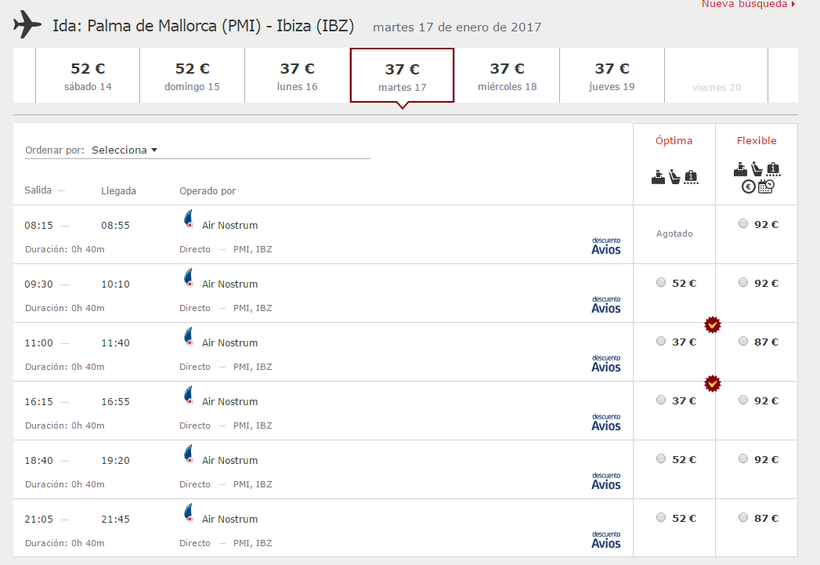The height and width of the screenshot is (565, 820).
Task: Click the baggage icon under Flexible
Action: click(773, 170)
